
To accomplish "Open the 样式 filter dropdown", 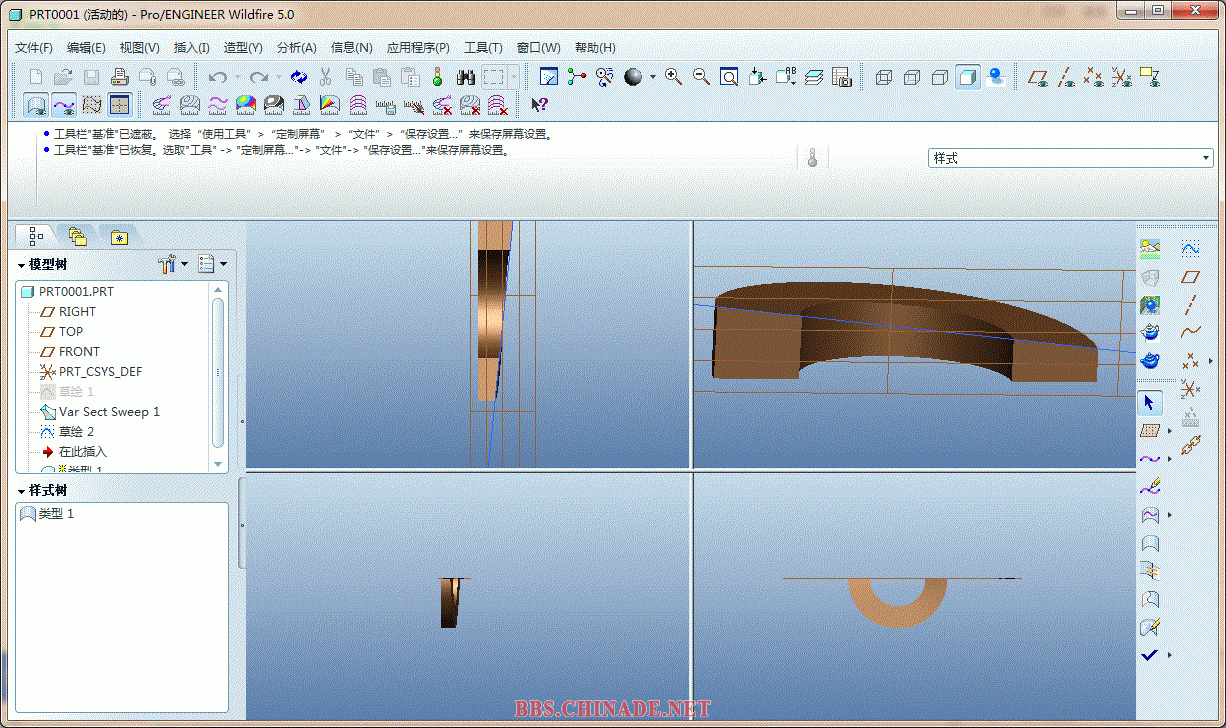I will [1070, 158].
